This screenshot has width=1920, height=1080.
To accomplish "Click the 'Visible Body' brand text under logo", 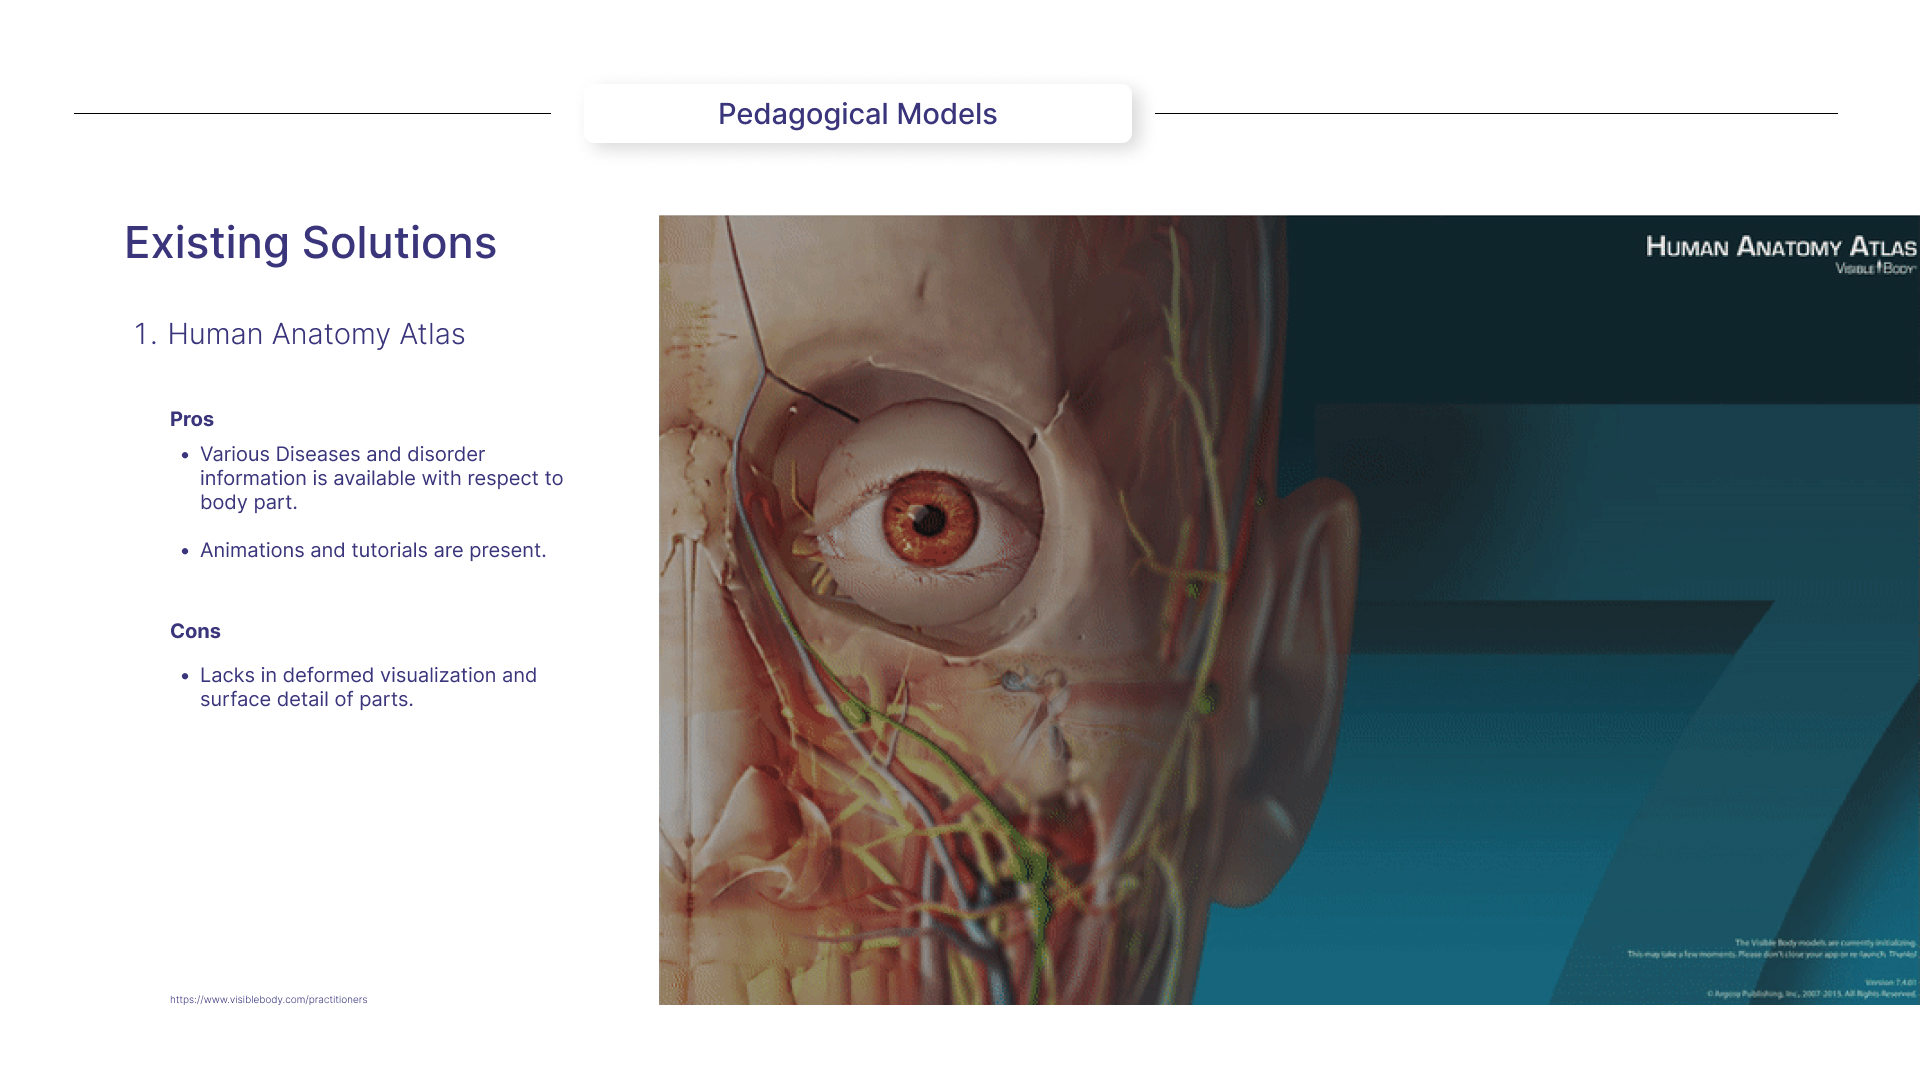I will coord(1875,269).
